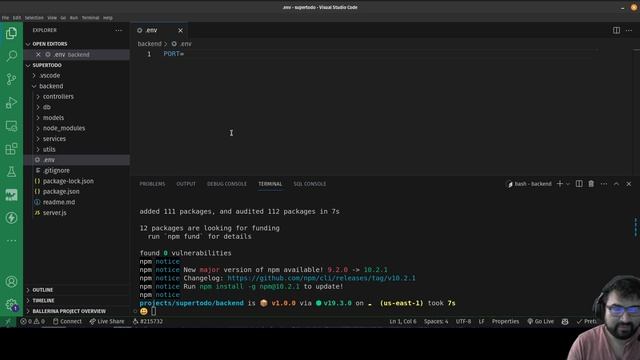
Task: Expand Ballerina Project Overview section
Action: tap(69, 311)
